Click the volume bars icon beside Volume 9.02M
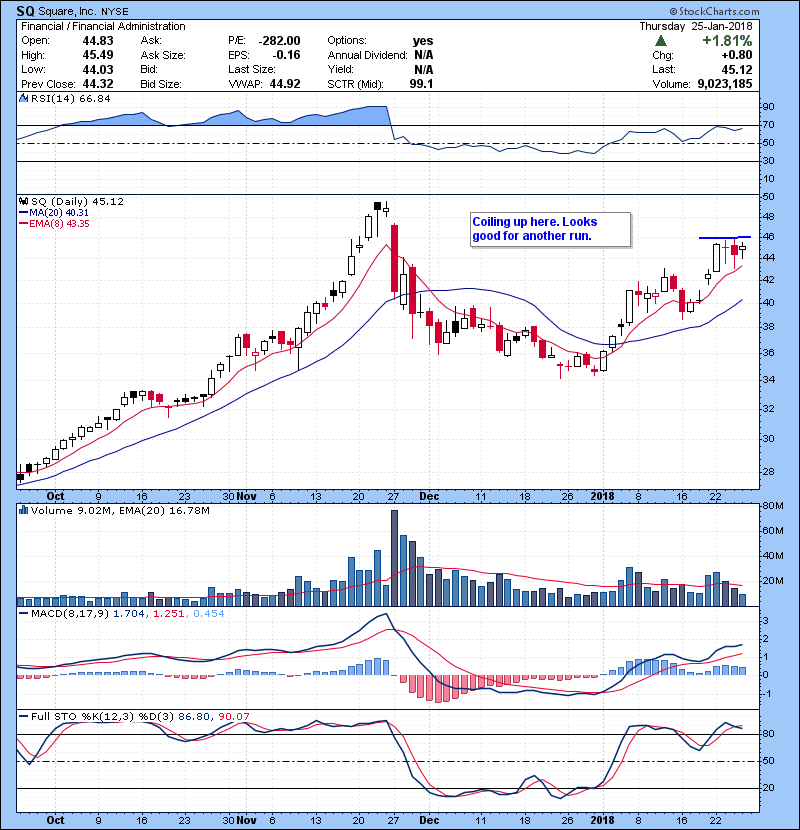This screenshot has width=800, height=830. click(23, 510)
